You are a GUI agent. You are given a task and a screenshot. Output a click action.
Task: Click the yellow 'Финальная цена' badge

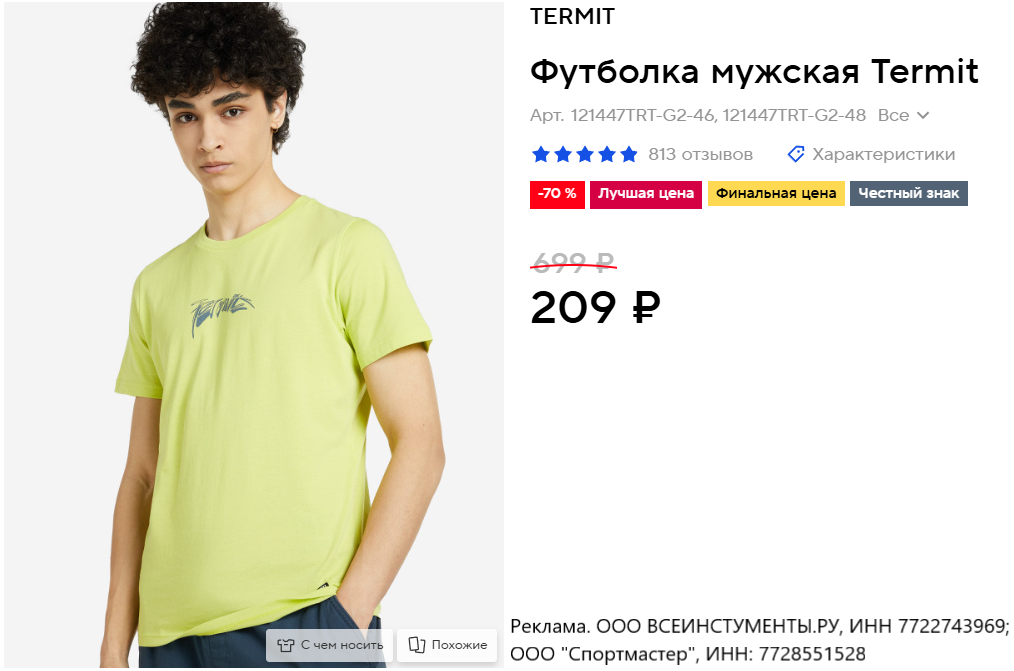[x=776, y=194]
